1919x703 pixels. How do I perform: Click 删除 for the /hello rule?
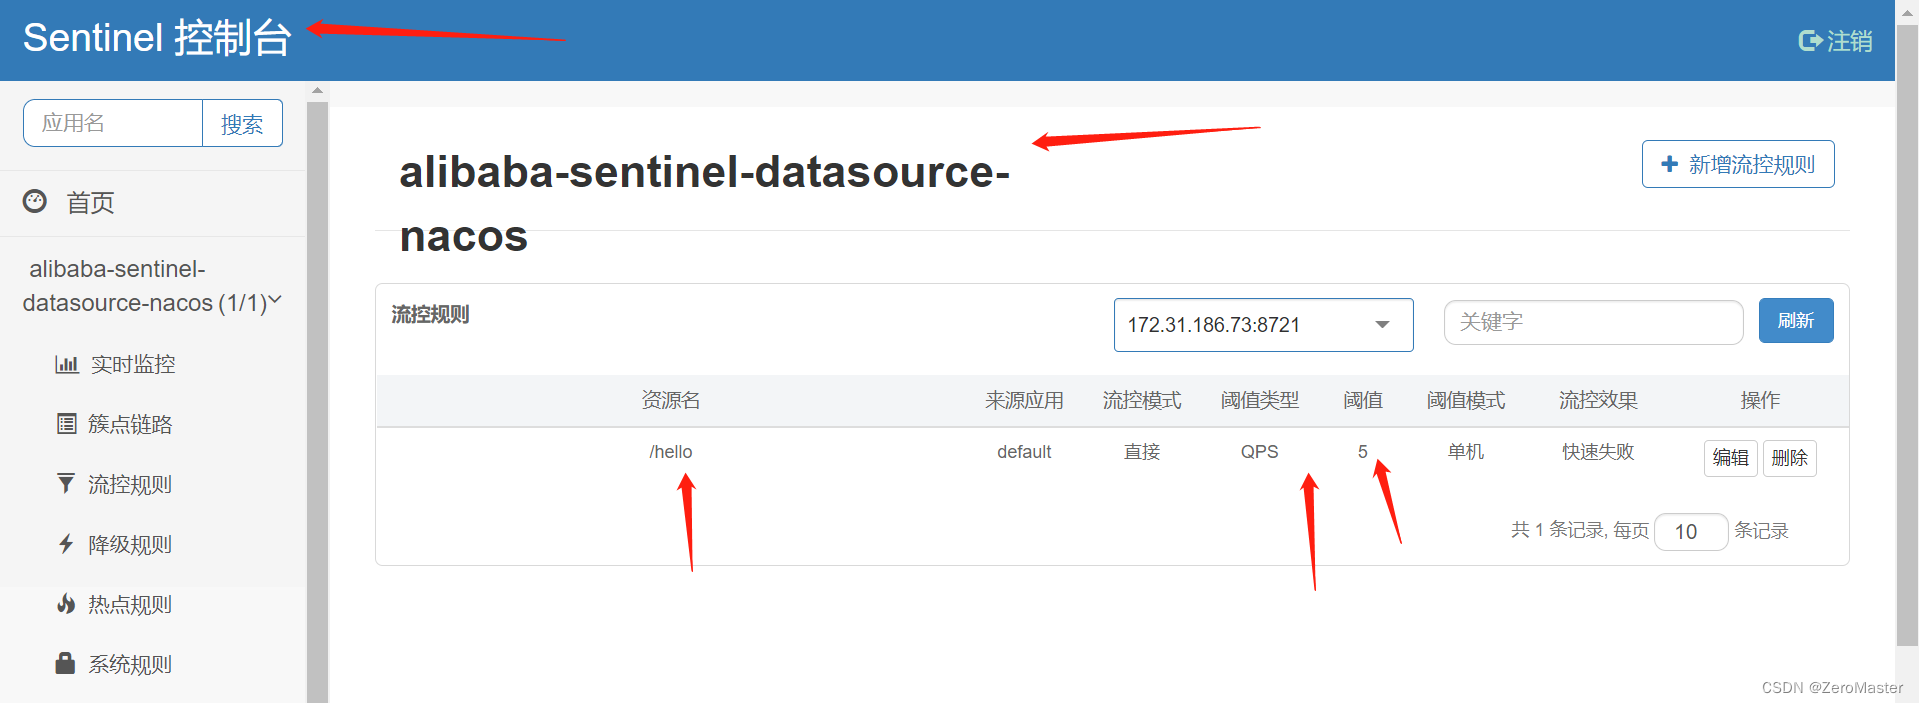[x=1789, y=458]
